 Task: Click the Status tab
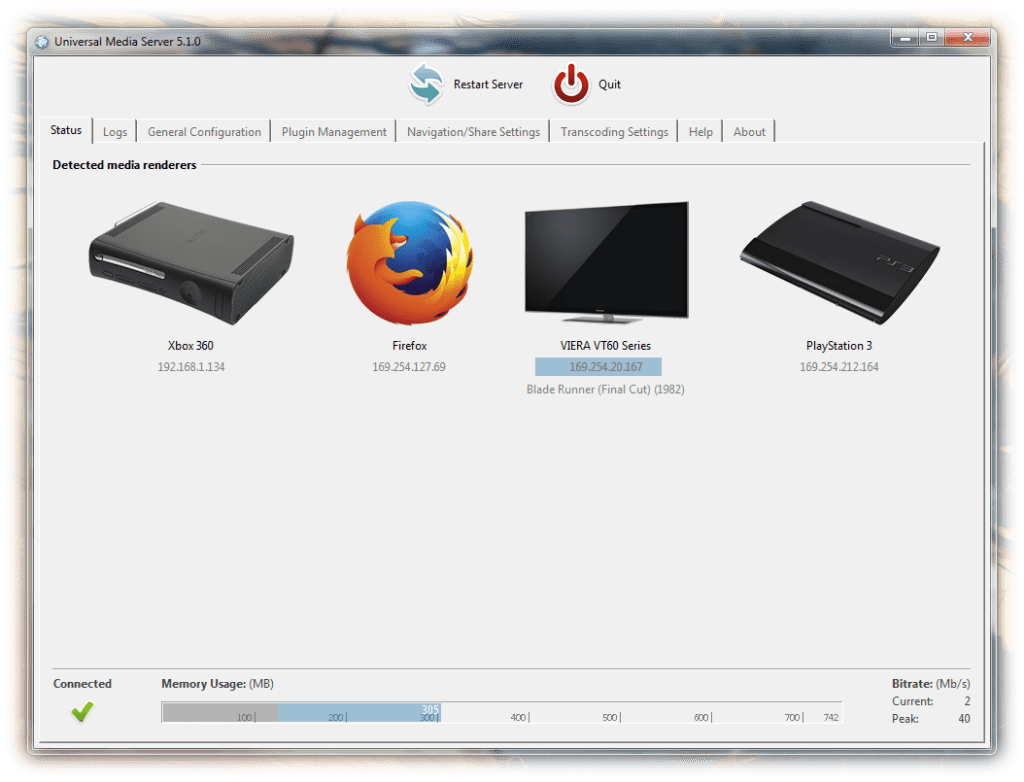(66, 131)
